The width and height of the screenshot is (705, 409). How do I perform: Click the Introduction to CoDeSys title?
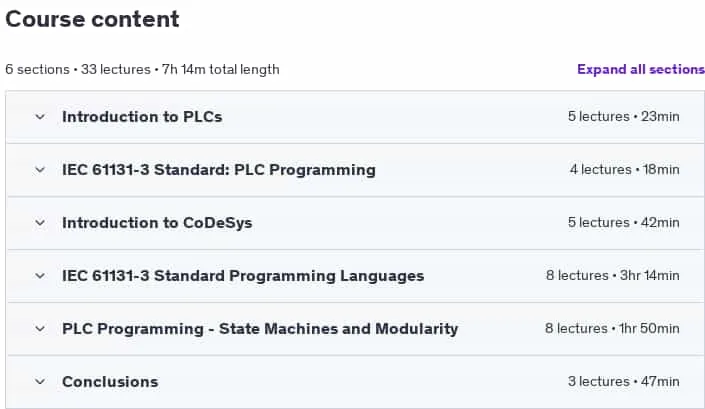tap(157, 223)
